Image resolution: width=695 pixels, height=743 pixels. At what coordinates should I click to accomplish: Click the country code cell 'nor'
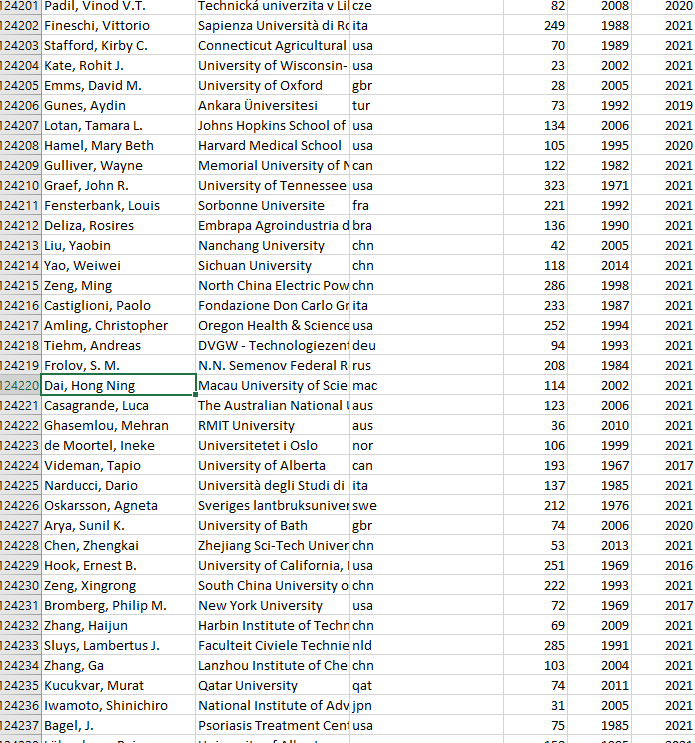coord(426,445)
